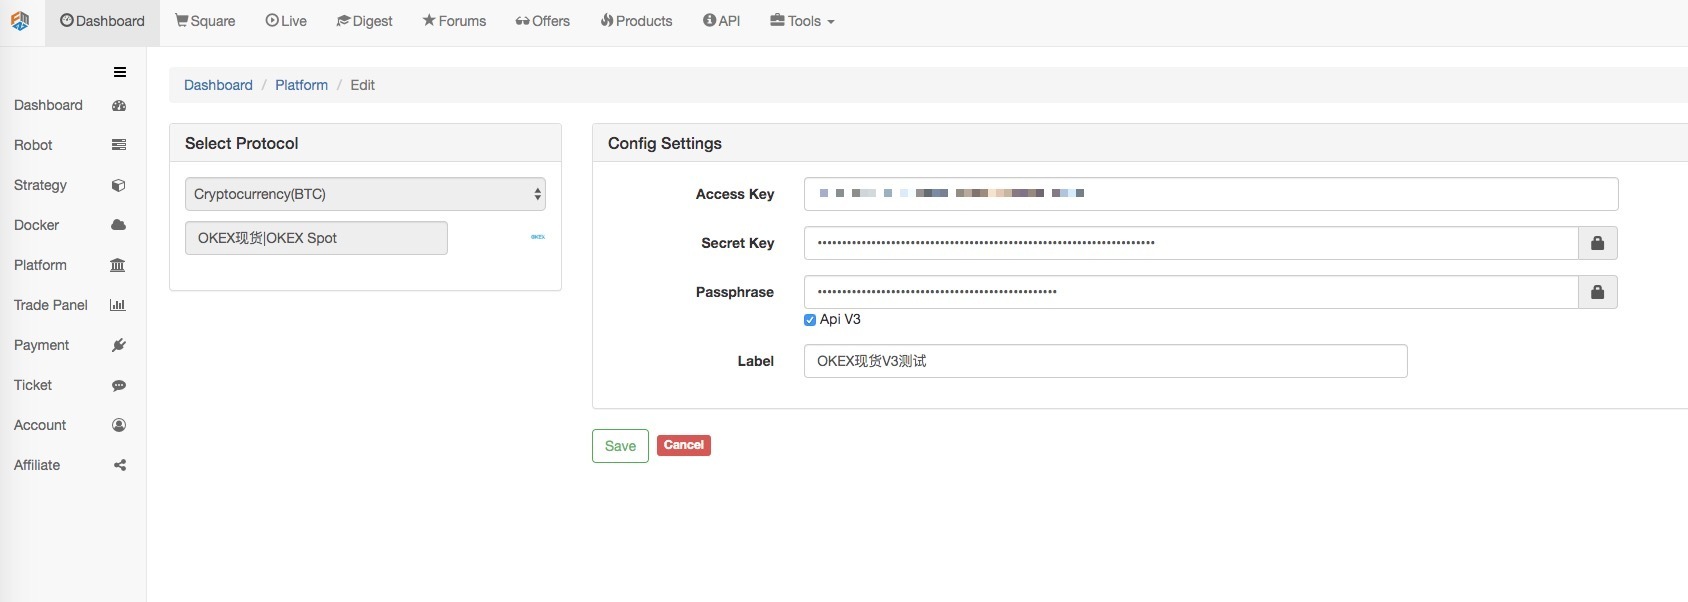Open the OKEX Spot exchange selector

316,238
